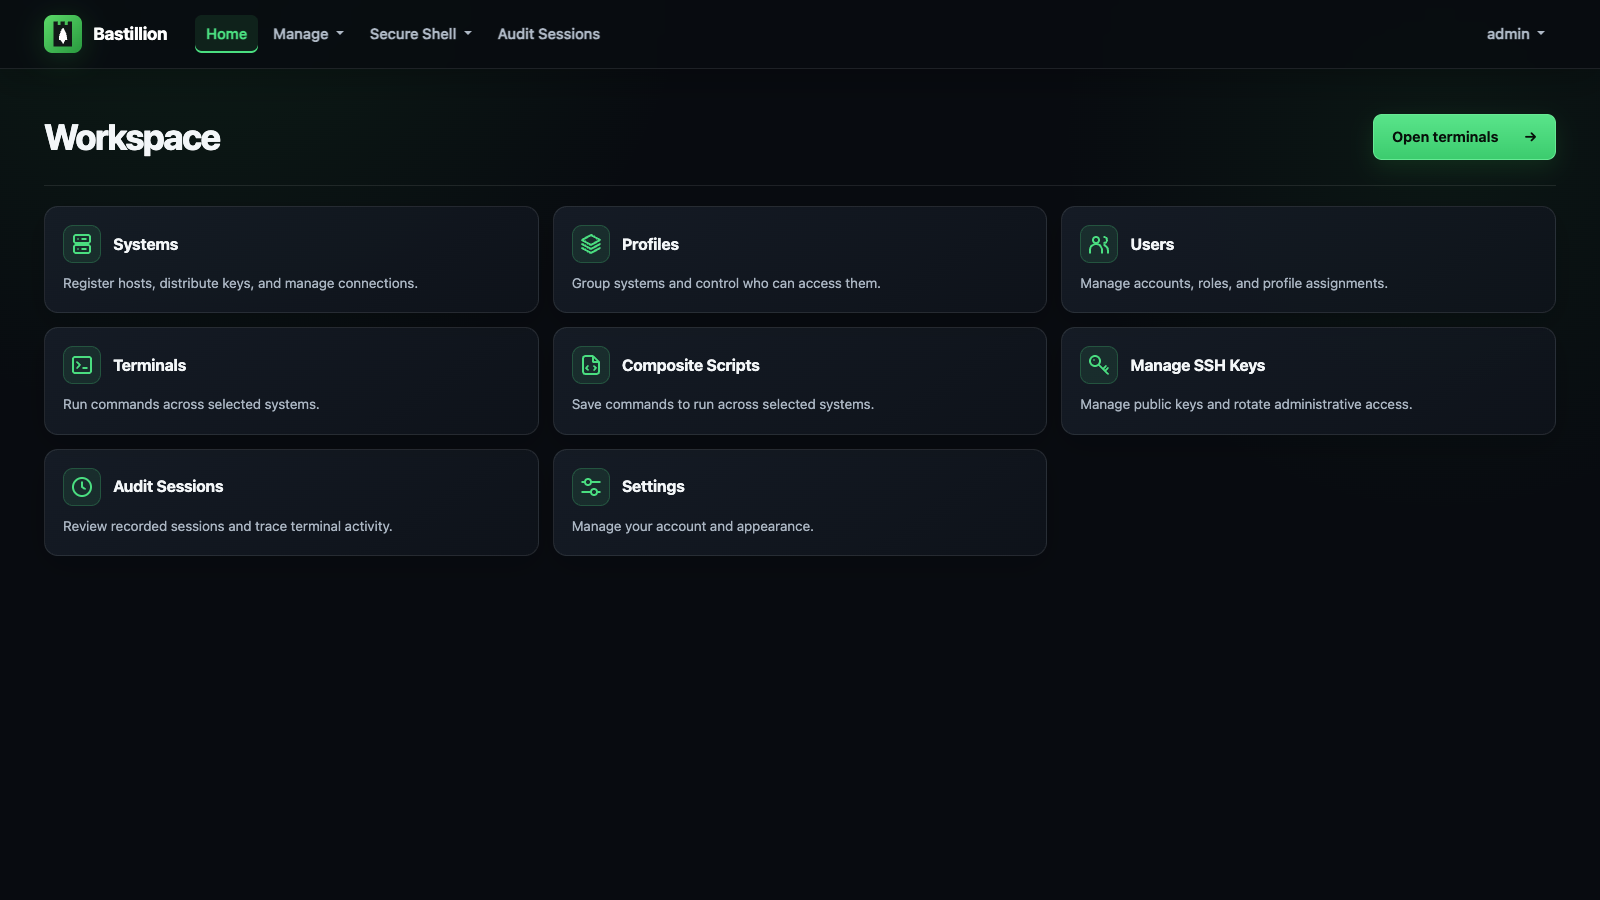Image resolution: width=1600 pixels, height=900 pixels.
Task: Click 'Manage your account and appearance' text
Action: pos(693,526)
